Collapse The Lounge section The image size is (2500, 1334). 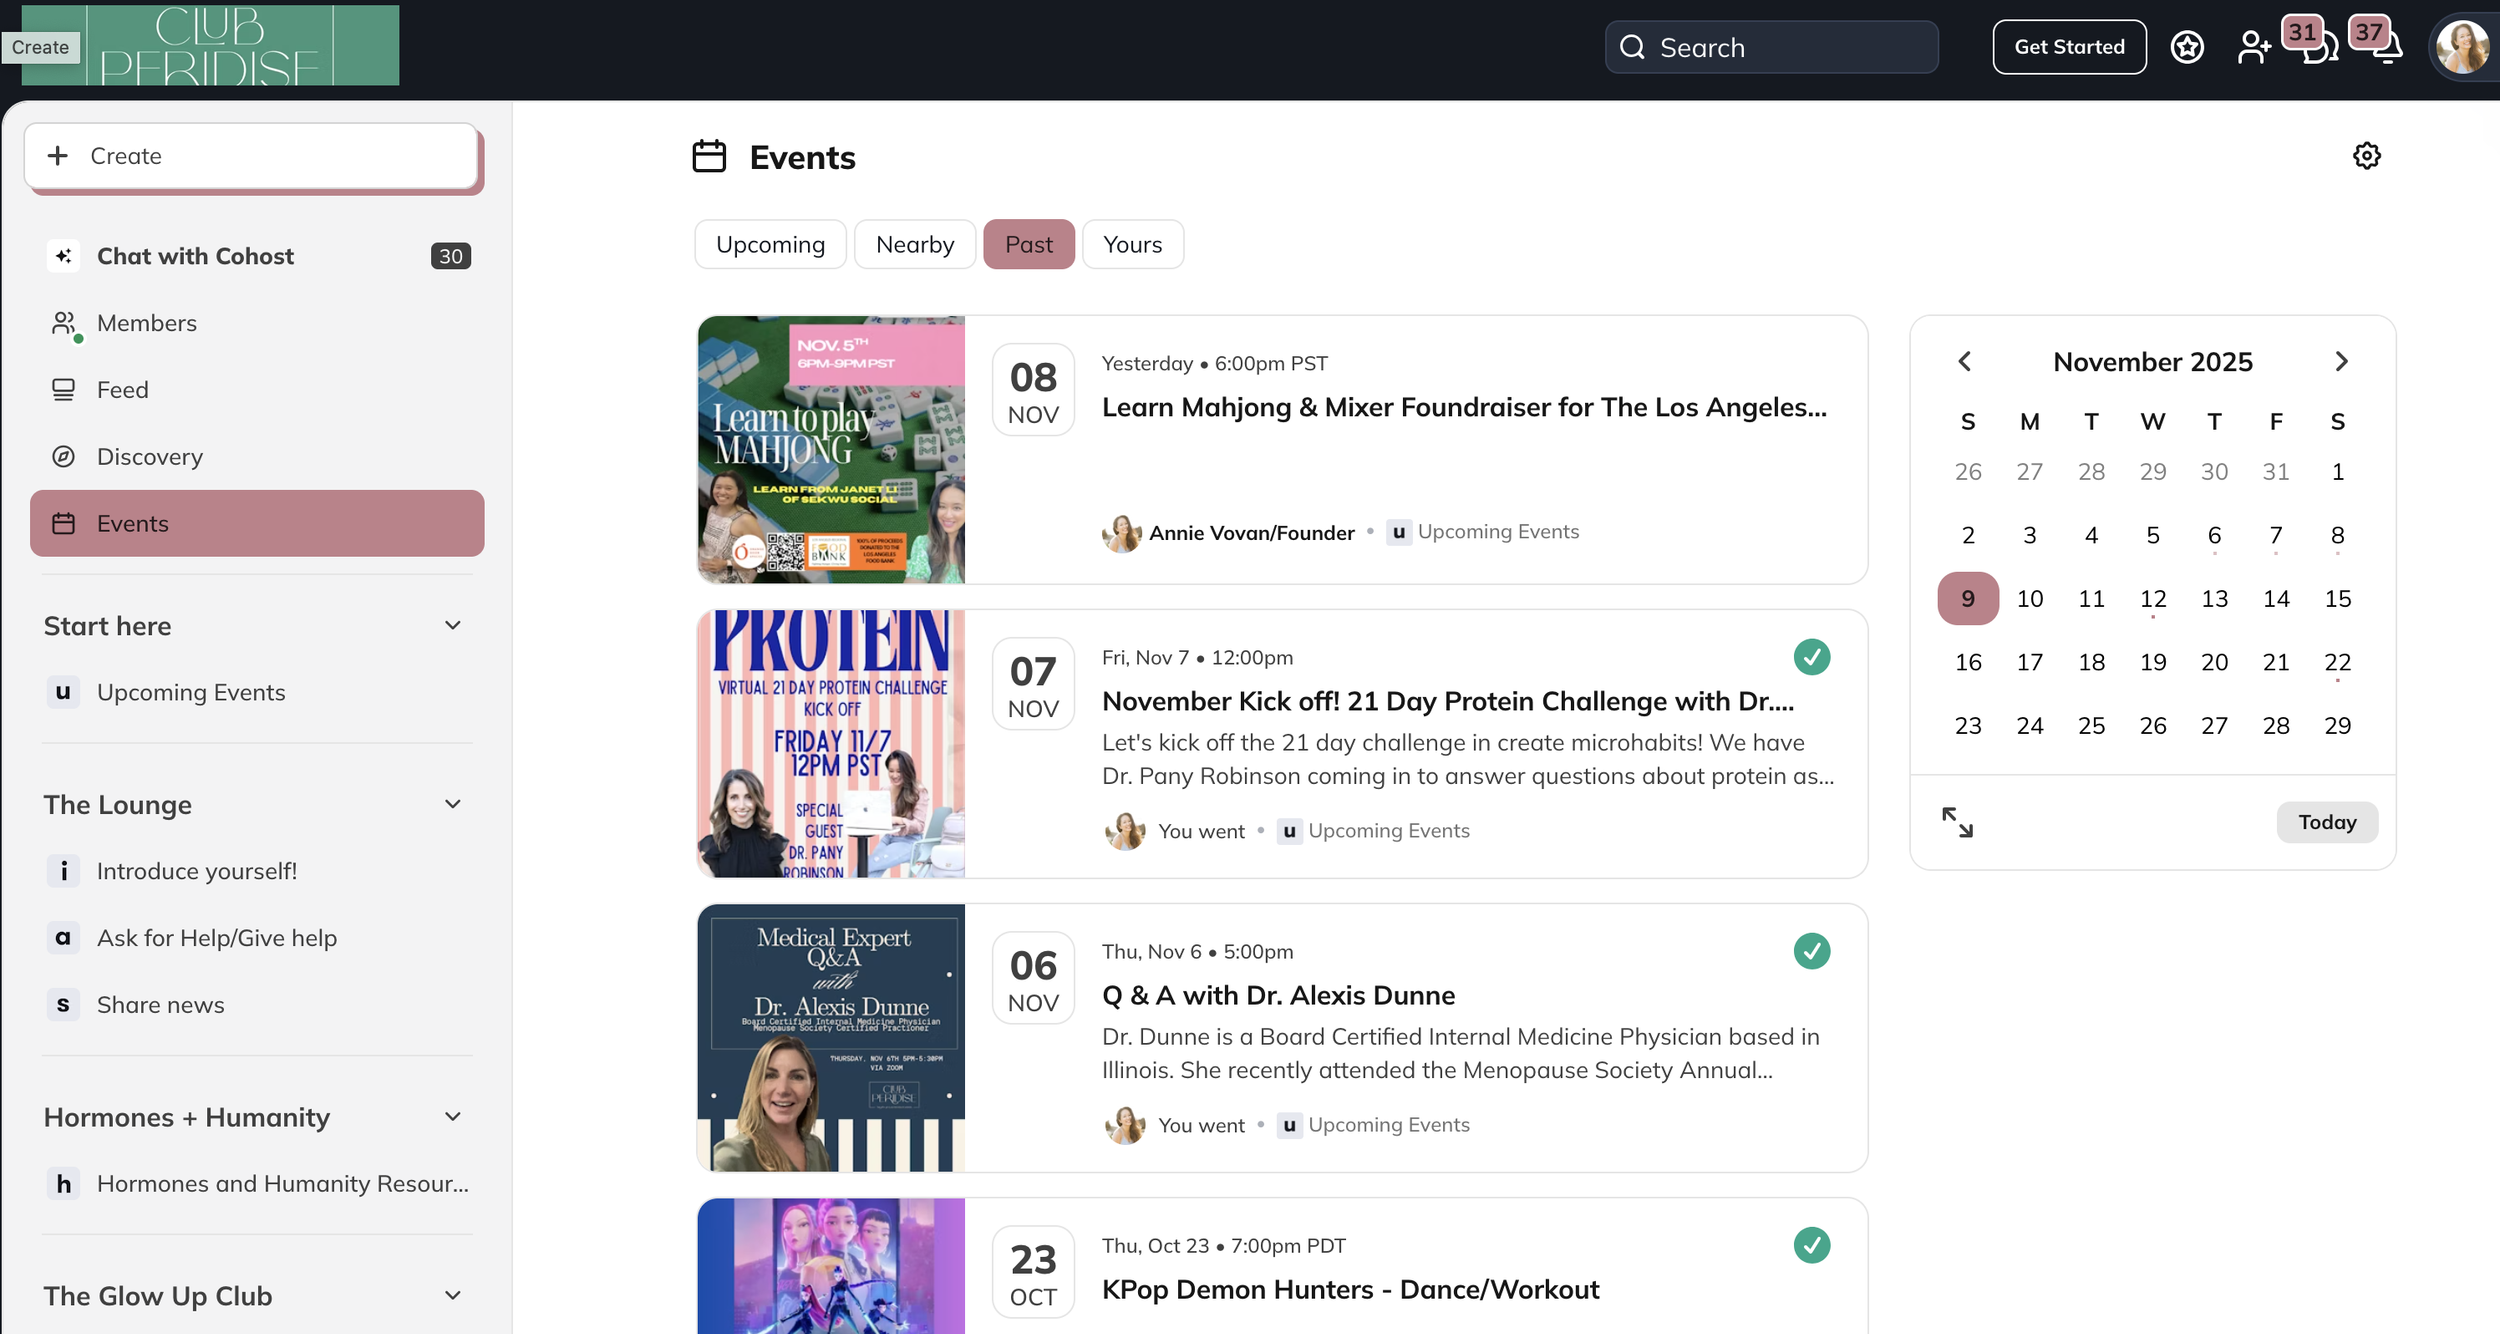click(x=453, y=805)
